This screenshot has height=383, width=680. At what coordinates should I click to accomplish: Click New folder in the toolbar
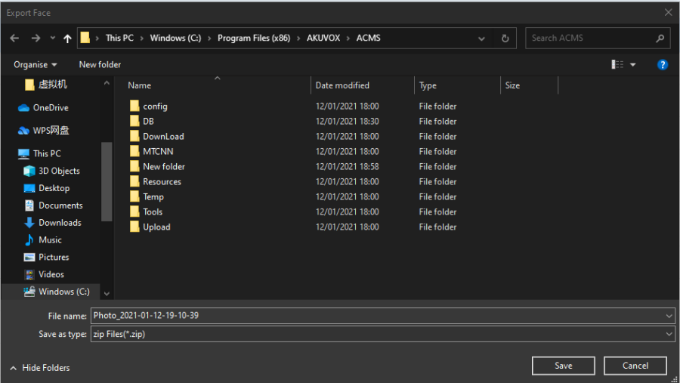(100, 65)
